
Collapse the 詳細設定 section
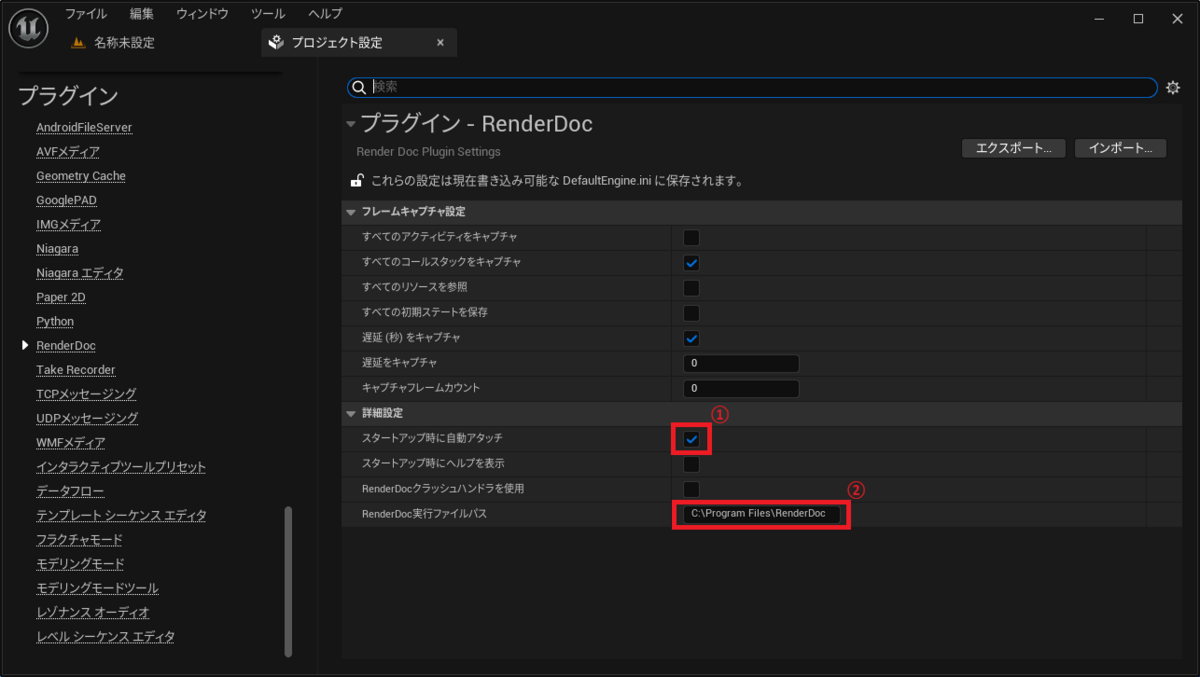click(x=352, y=413)
